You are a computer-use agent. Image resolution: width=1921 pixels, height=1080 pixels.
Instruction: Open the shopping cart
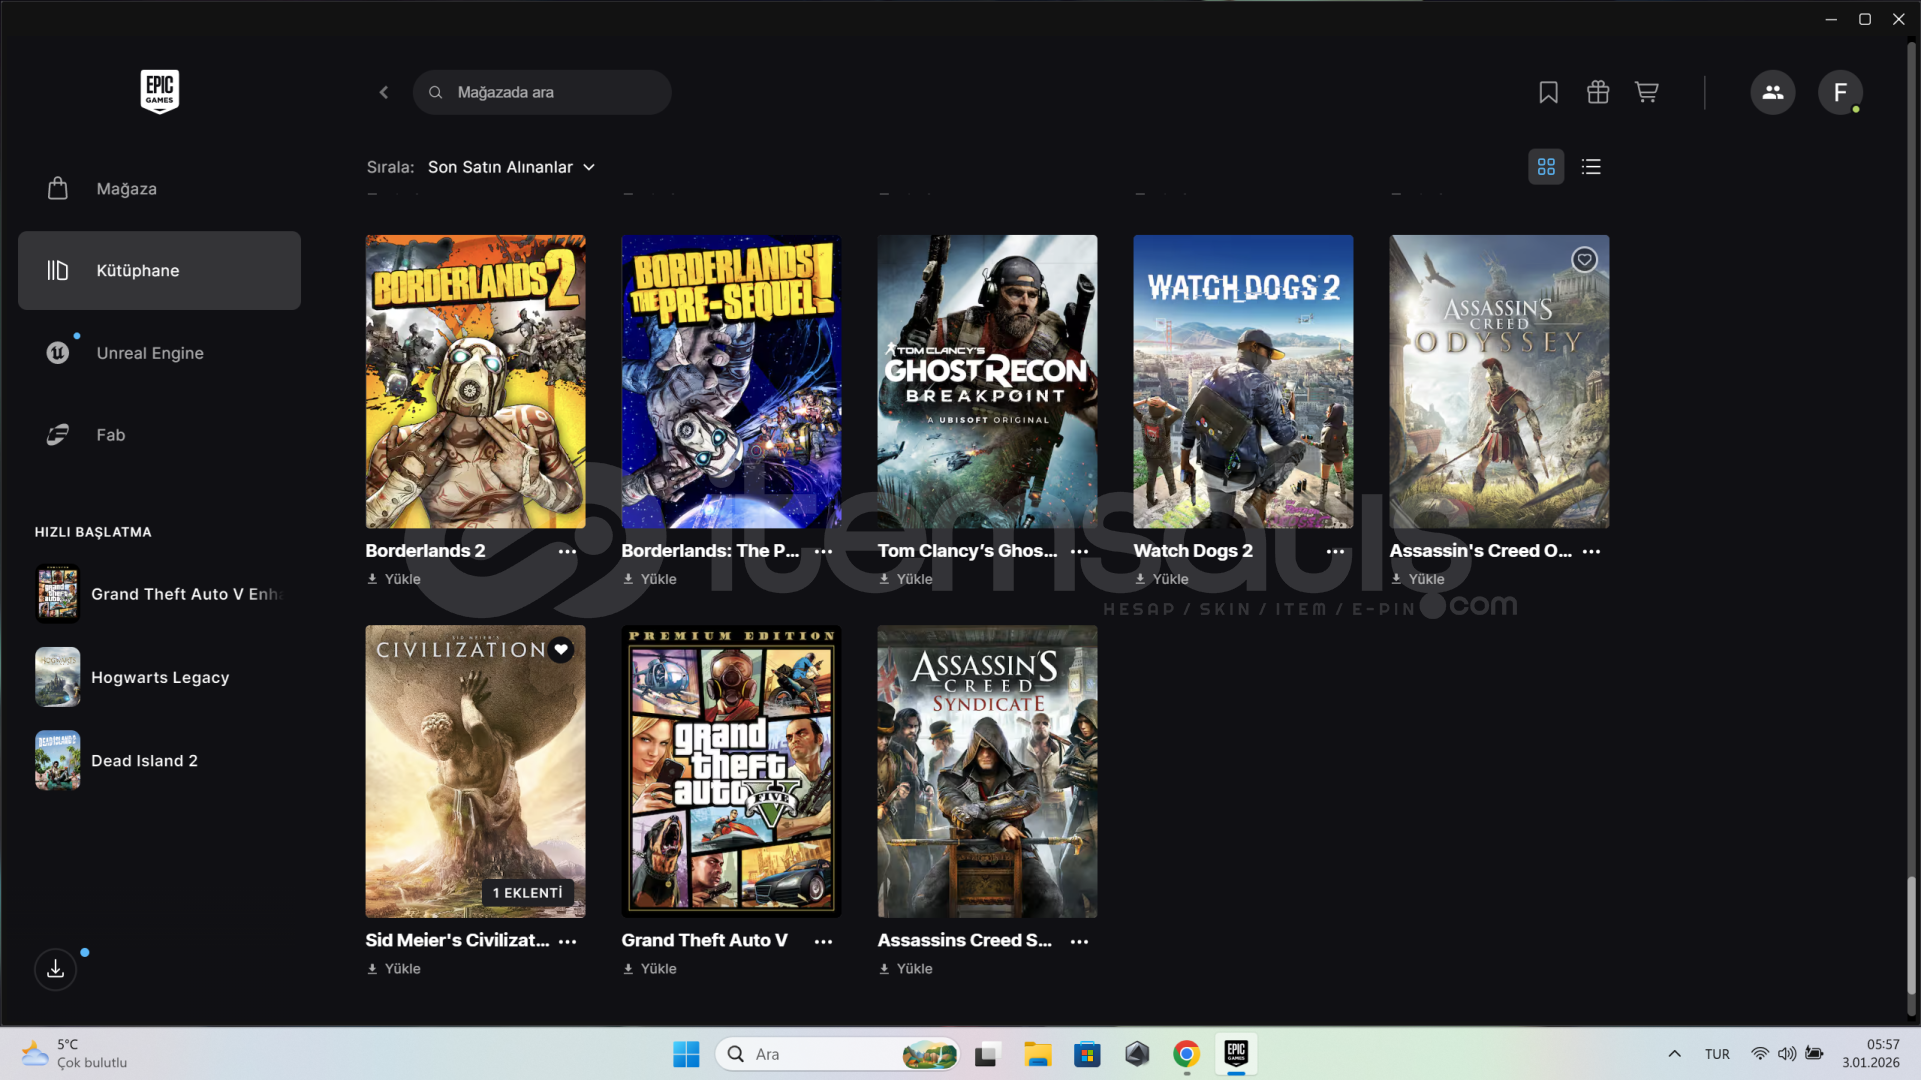(x=1646, y=92)
